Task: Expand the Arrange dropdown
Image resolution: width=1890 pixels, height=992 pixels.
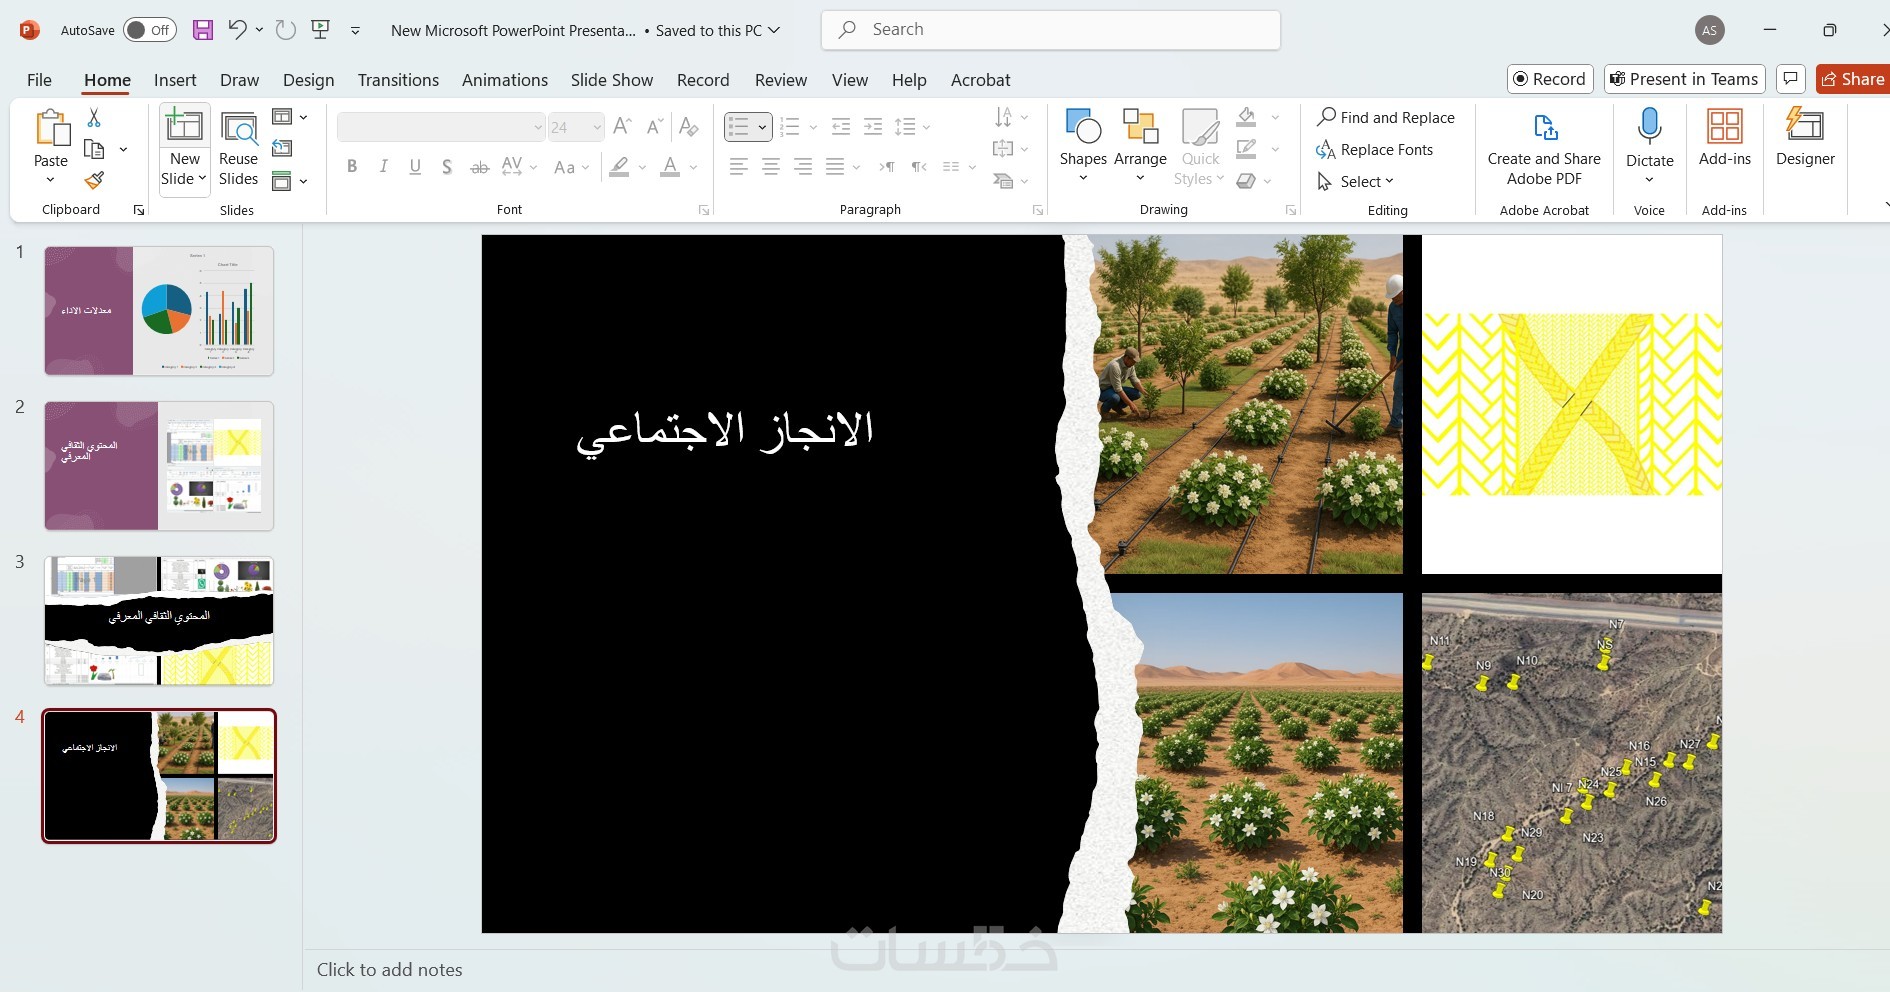Action: tap(1140, 179)
